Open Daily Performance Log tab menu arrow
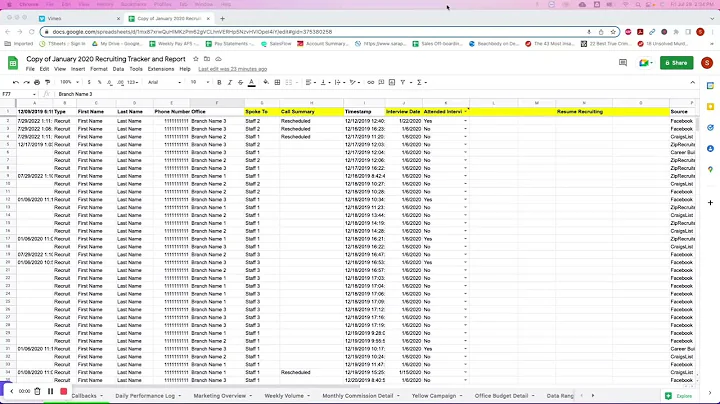 click(x=180, y=396)
